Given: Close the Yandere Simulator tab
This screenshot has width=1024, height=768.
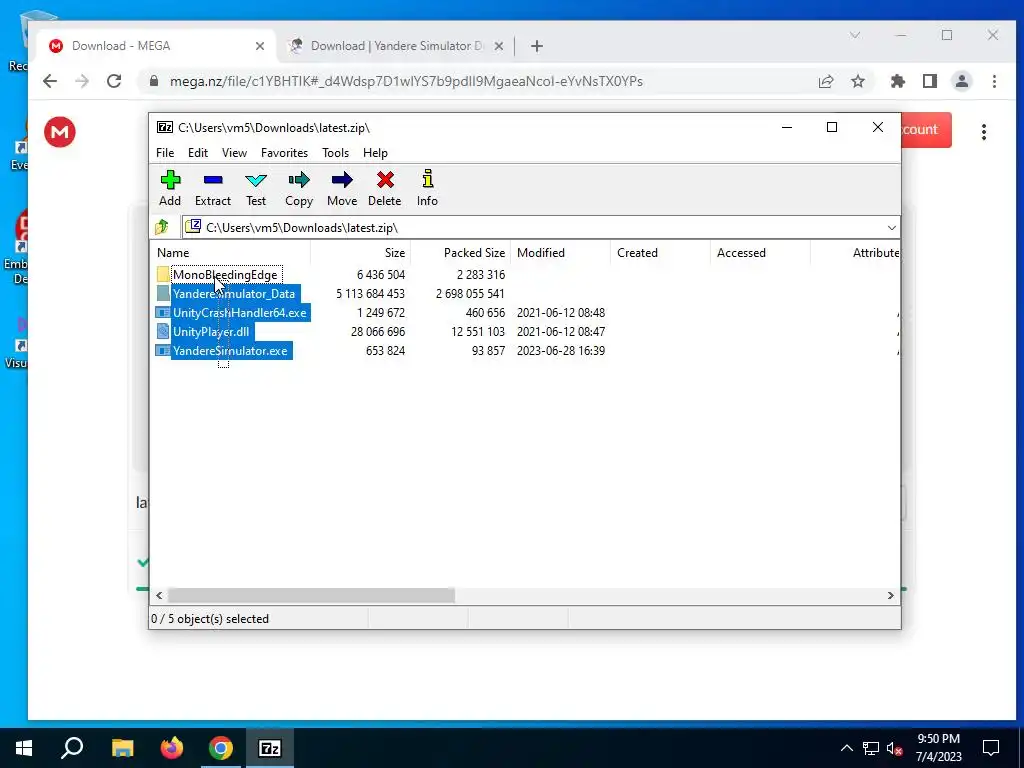Looking at the screenshot, I should [498, 46].
